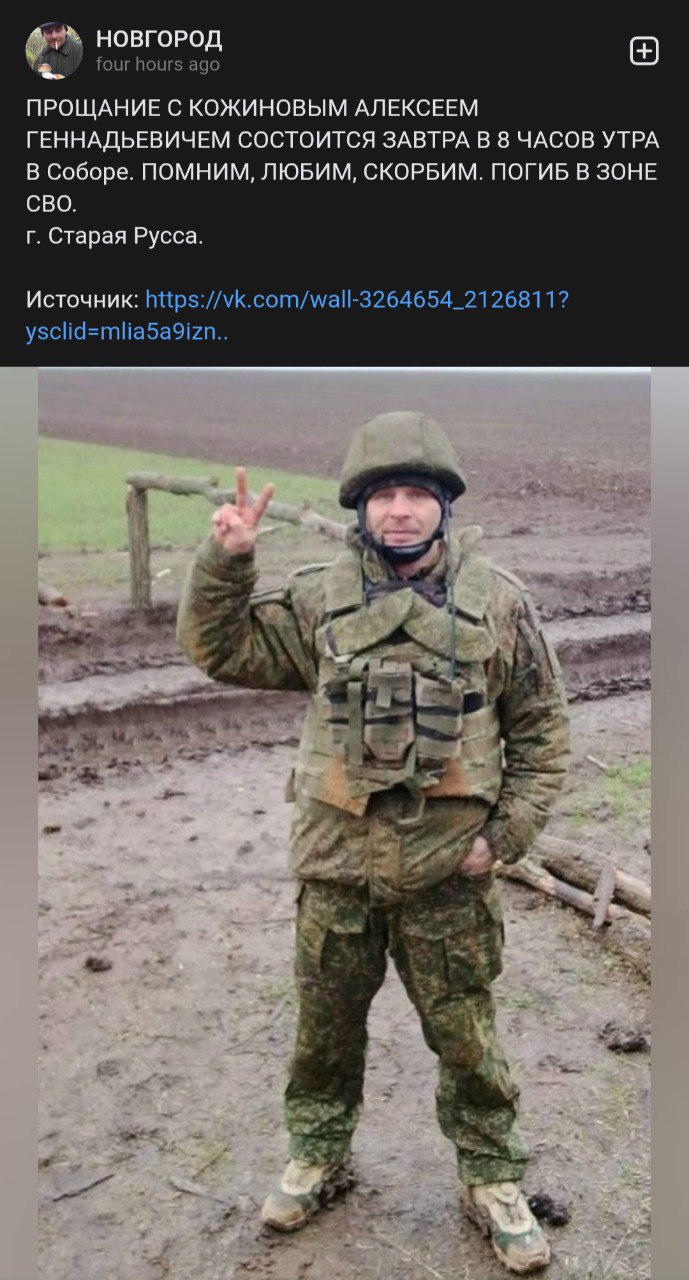This screenshot has height=1280, width=689.
Task: Open the vk.com/wall-3264654 source link
Action: [x=357, y=299]
